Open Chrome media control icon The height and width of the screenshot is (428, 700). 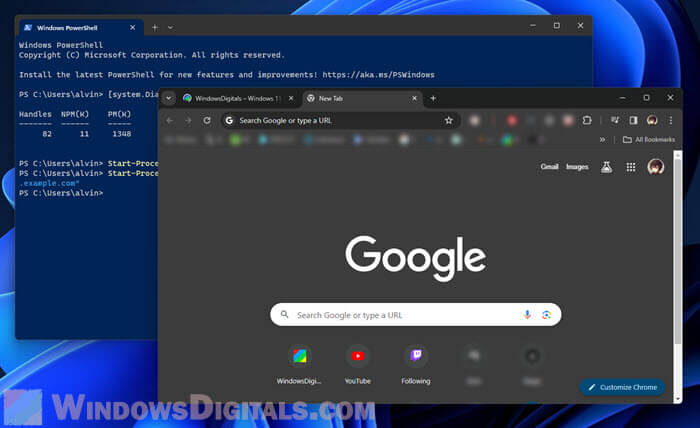[615, 120]
